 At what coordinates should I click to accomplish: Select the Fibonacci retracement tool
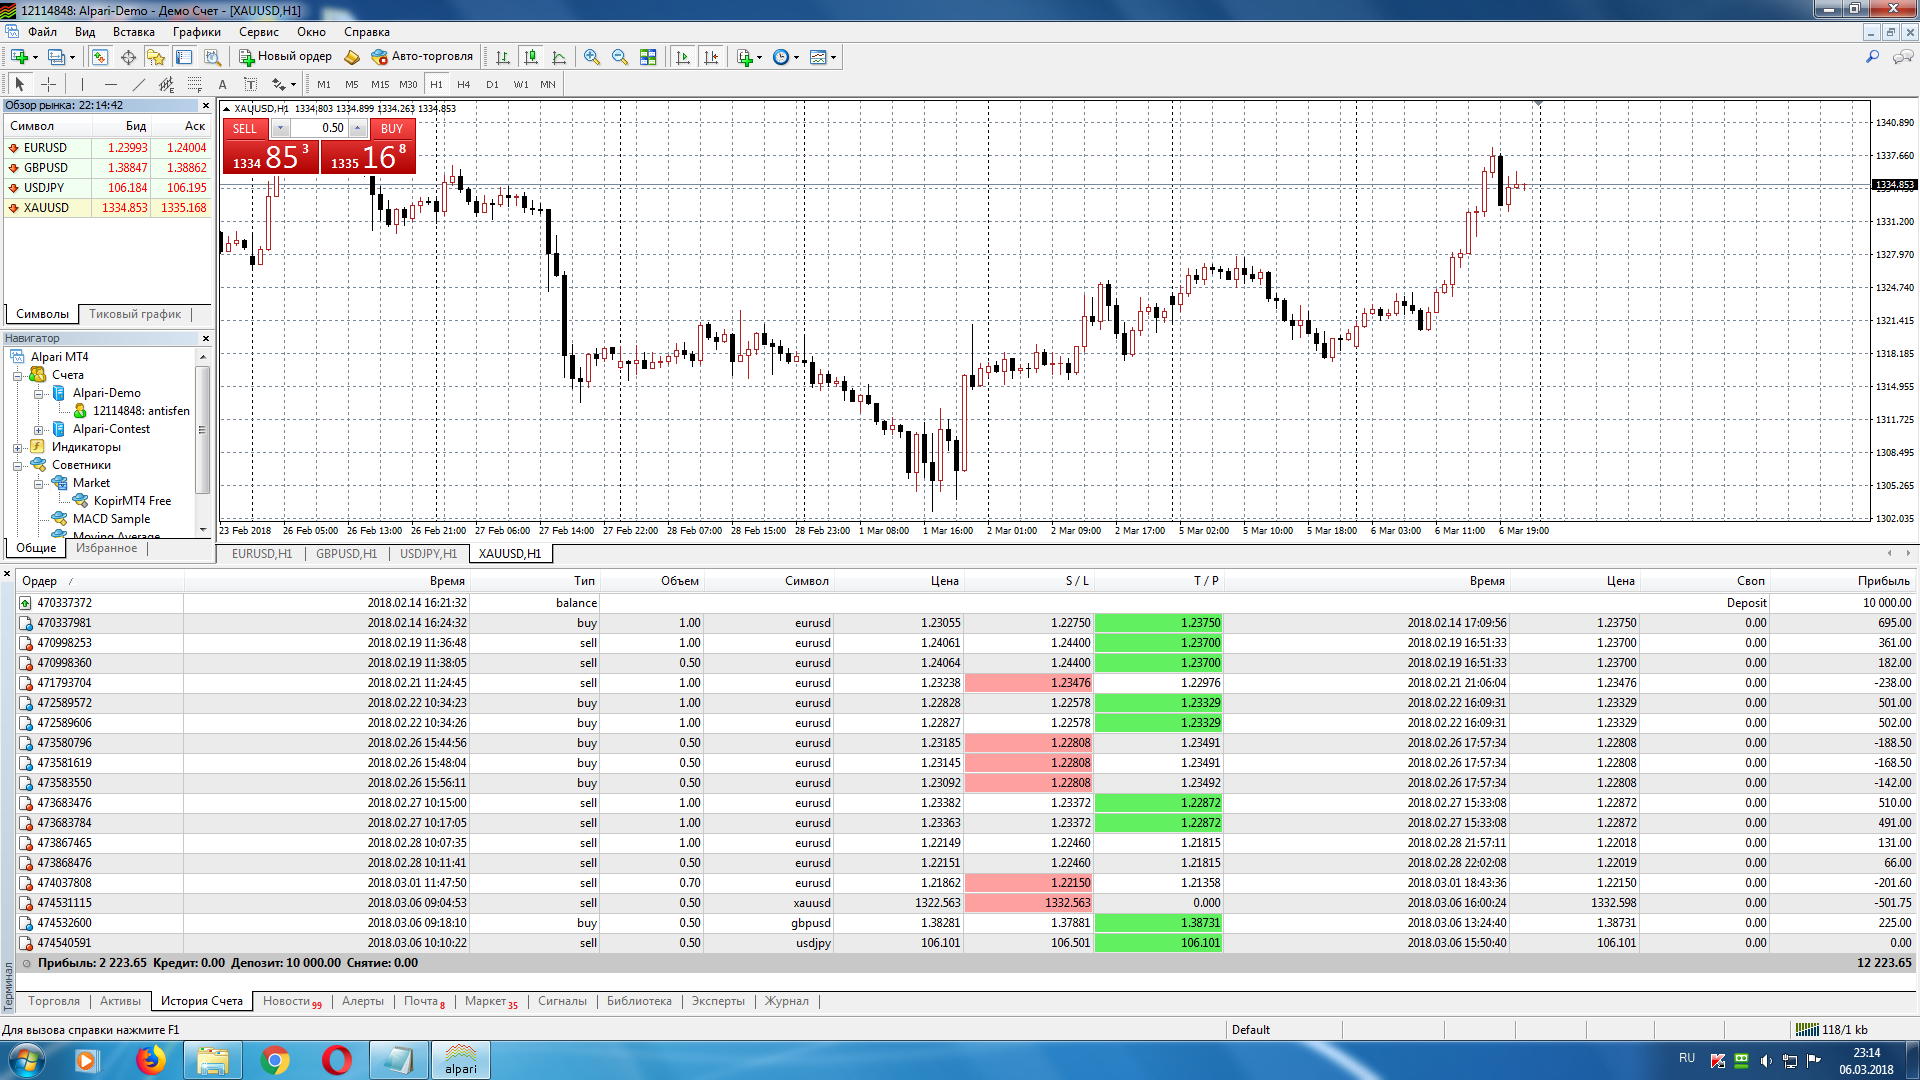[195, 85]
